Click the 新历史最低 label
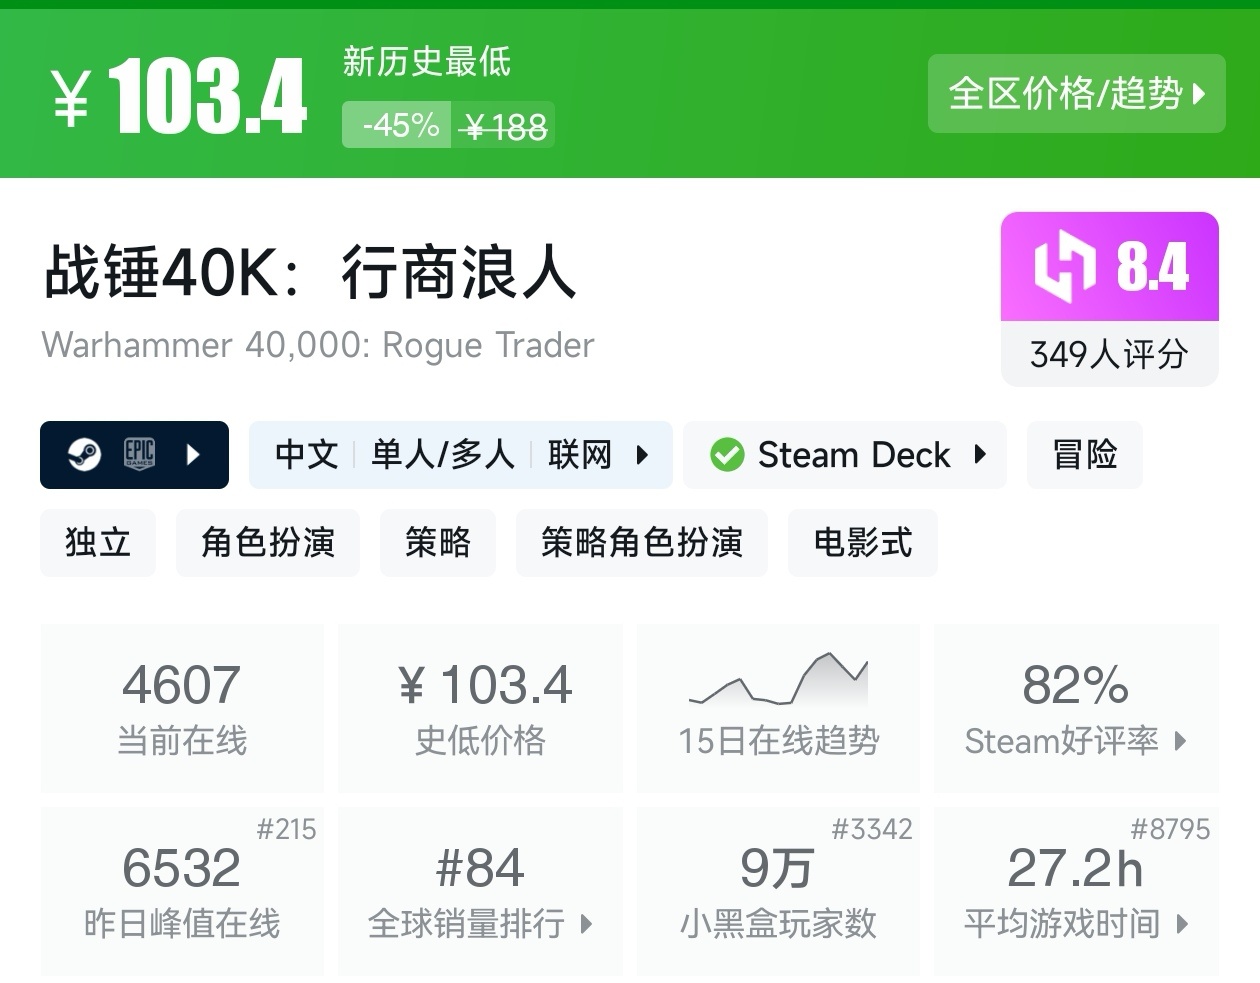 click(427, 62)
